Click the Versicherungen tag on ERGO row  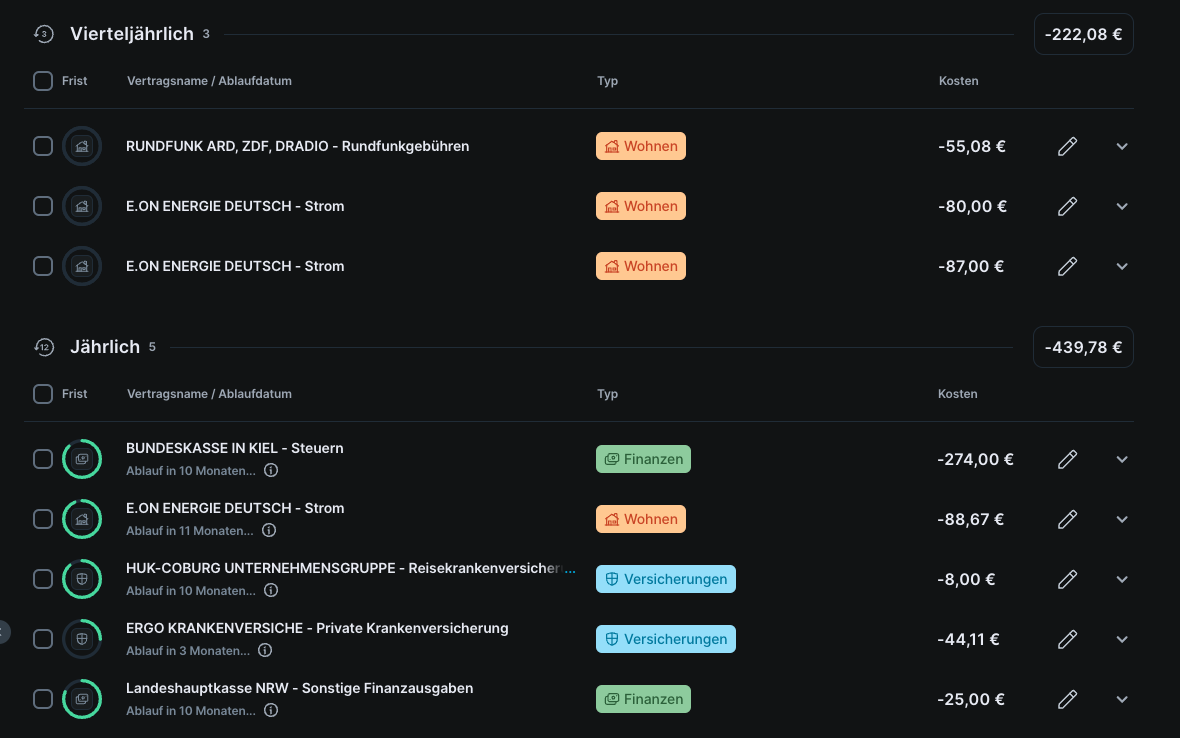pyautogui.click(x=665, y=639)
